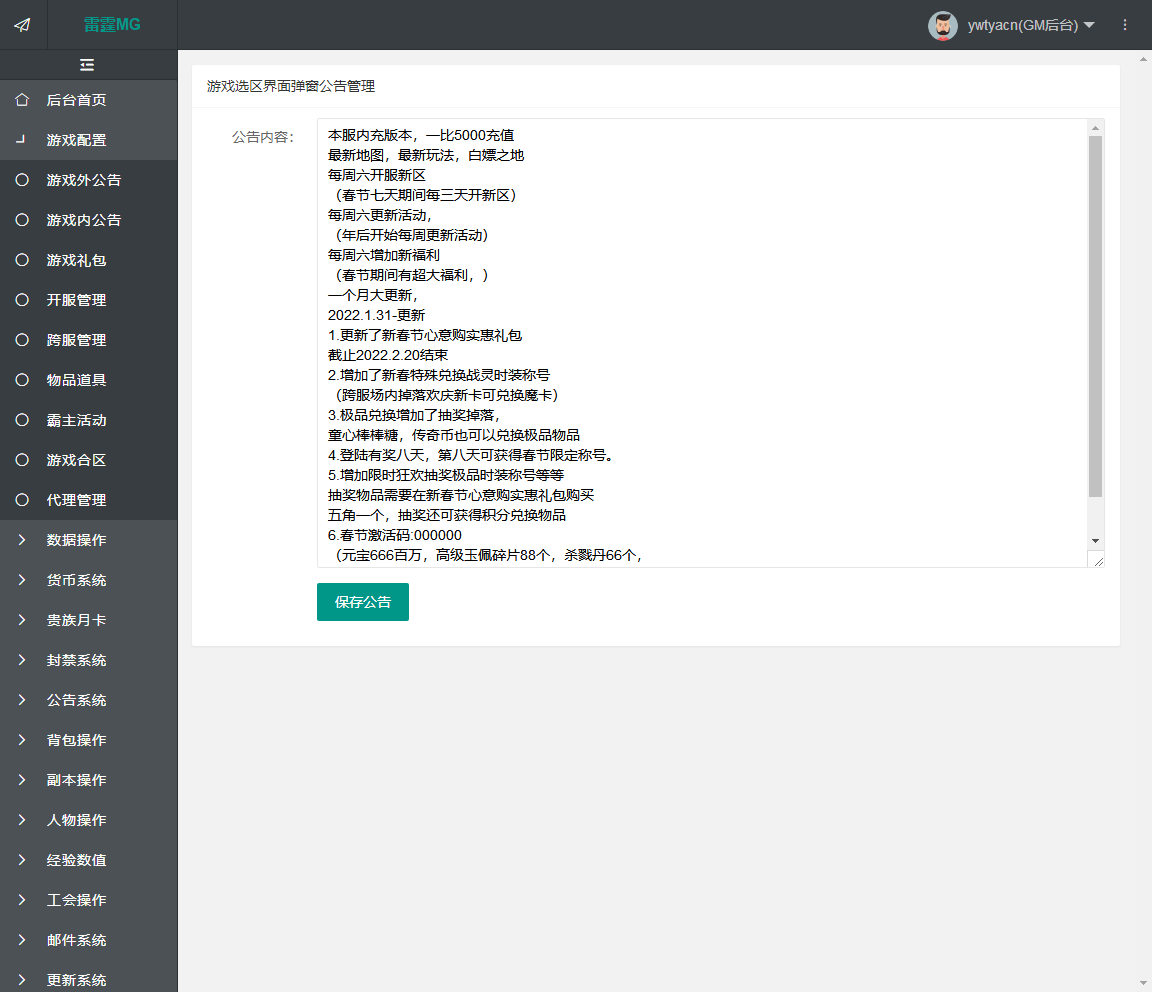Image resolution: width=1152 pixels, height=992 pixels.
Task: Go to 代理管理 in the sidebar
Action: 88,500
